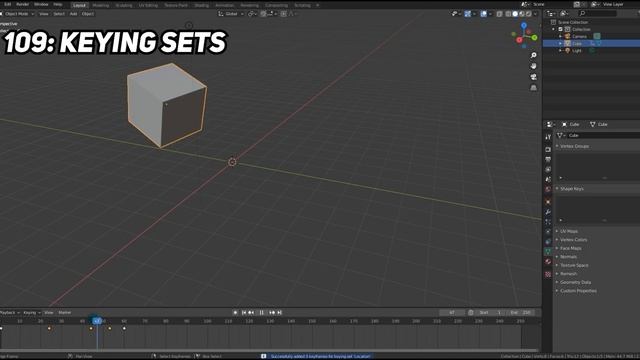
Task: Switch perspective/orthographic grid icon
Action: coord(533,88)
